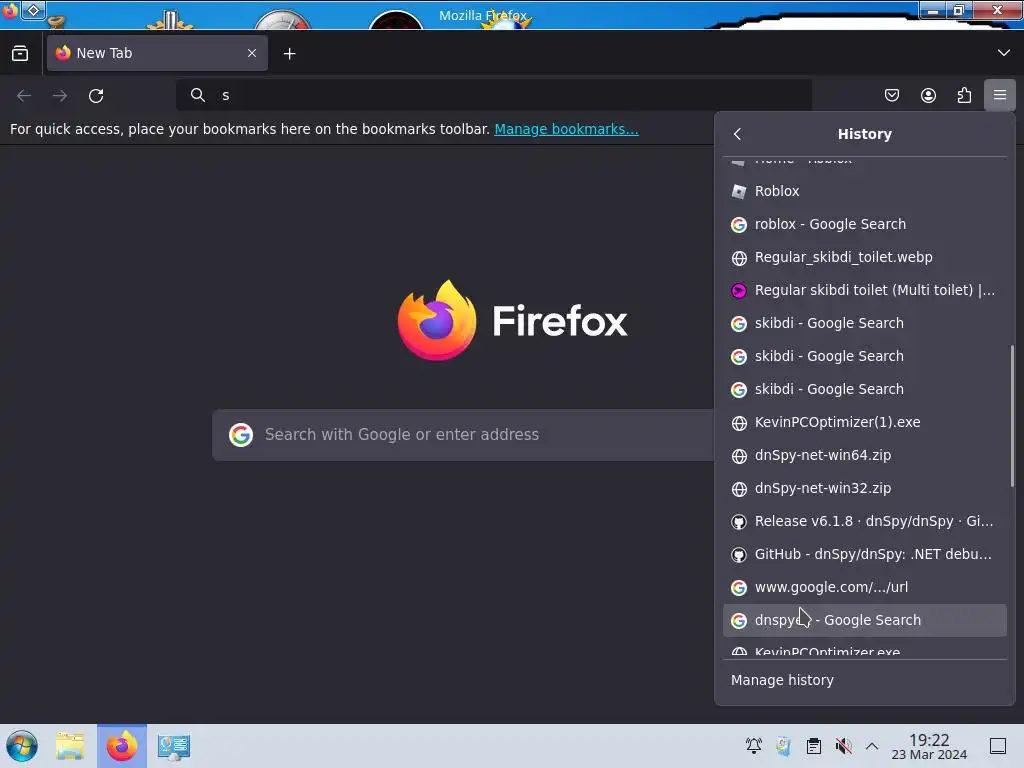Close the New Tab tab
Viewport: 1024px width, 768px height.
[251, 54]
